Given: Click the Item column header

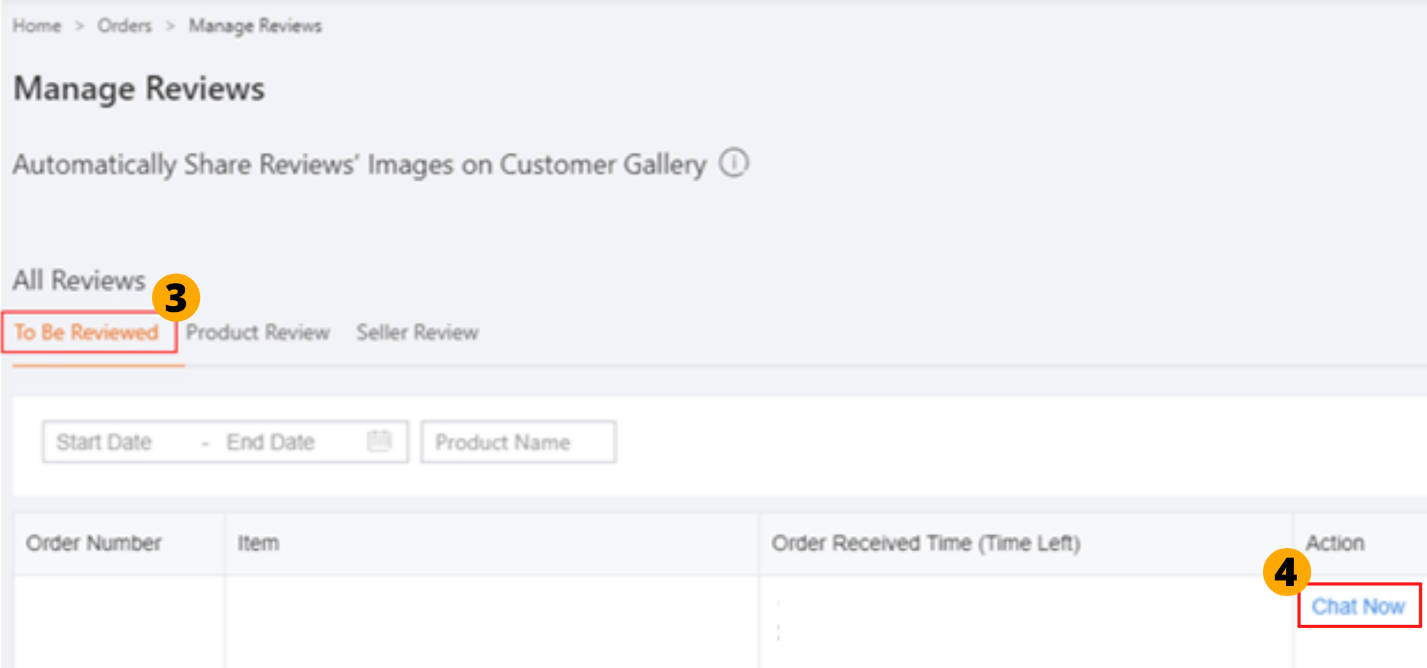Looking at the screenshot, I should [258, 543].
